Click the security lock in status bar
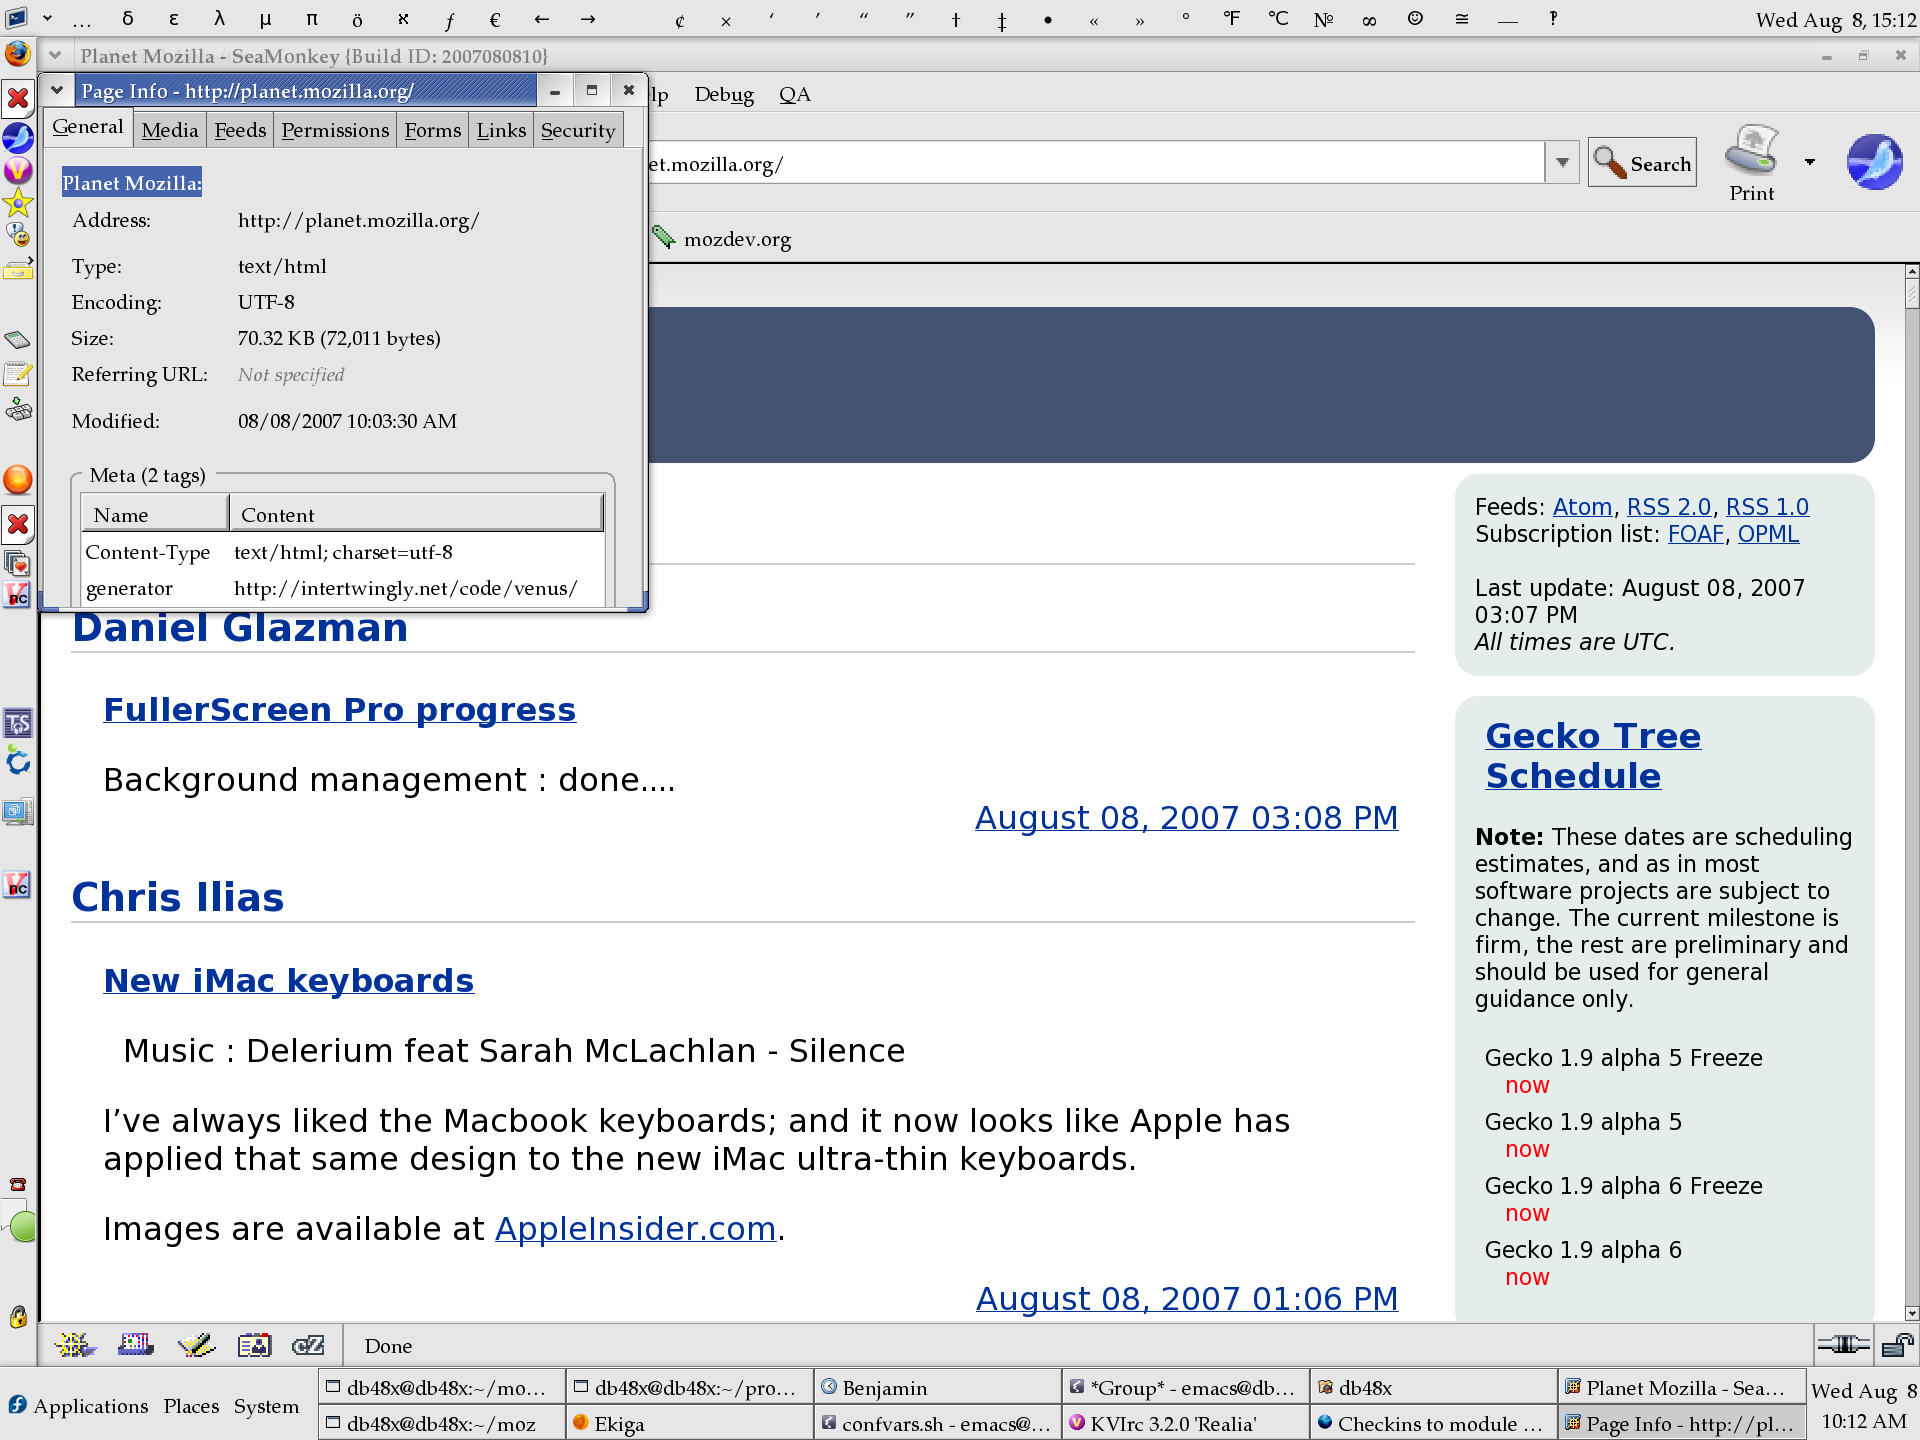Screen dimensions: 1920x1440 pos(1897,1345)
